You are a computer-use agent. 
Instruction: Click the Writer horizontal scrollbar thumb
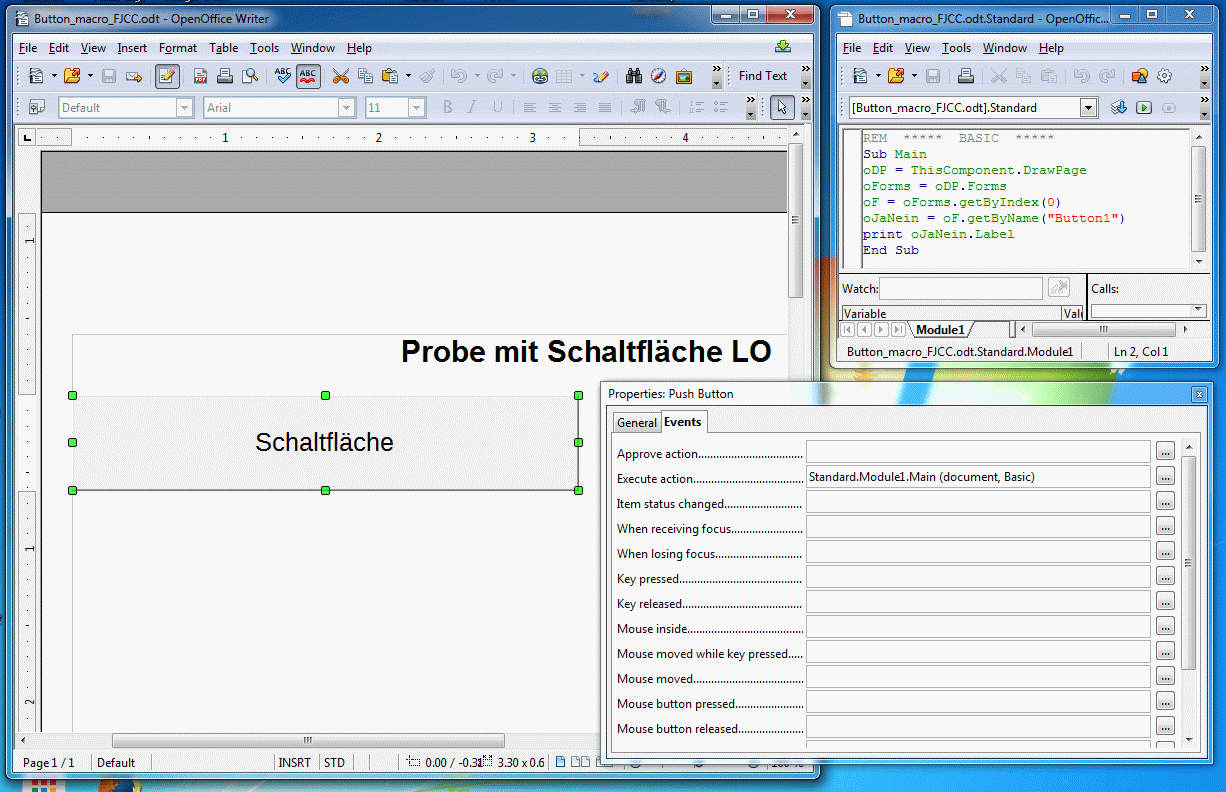(x=308, y=741)
